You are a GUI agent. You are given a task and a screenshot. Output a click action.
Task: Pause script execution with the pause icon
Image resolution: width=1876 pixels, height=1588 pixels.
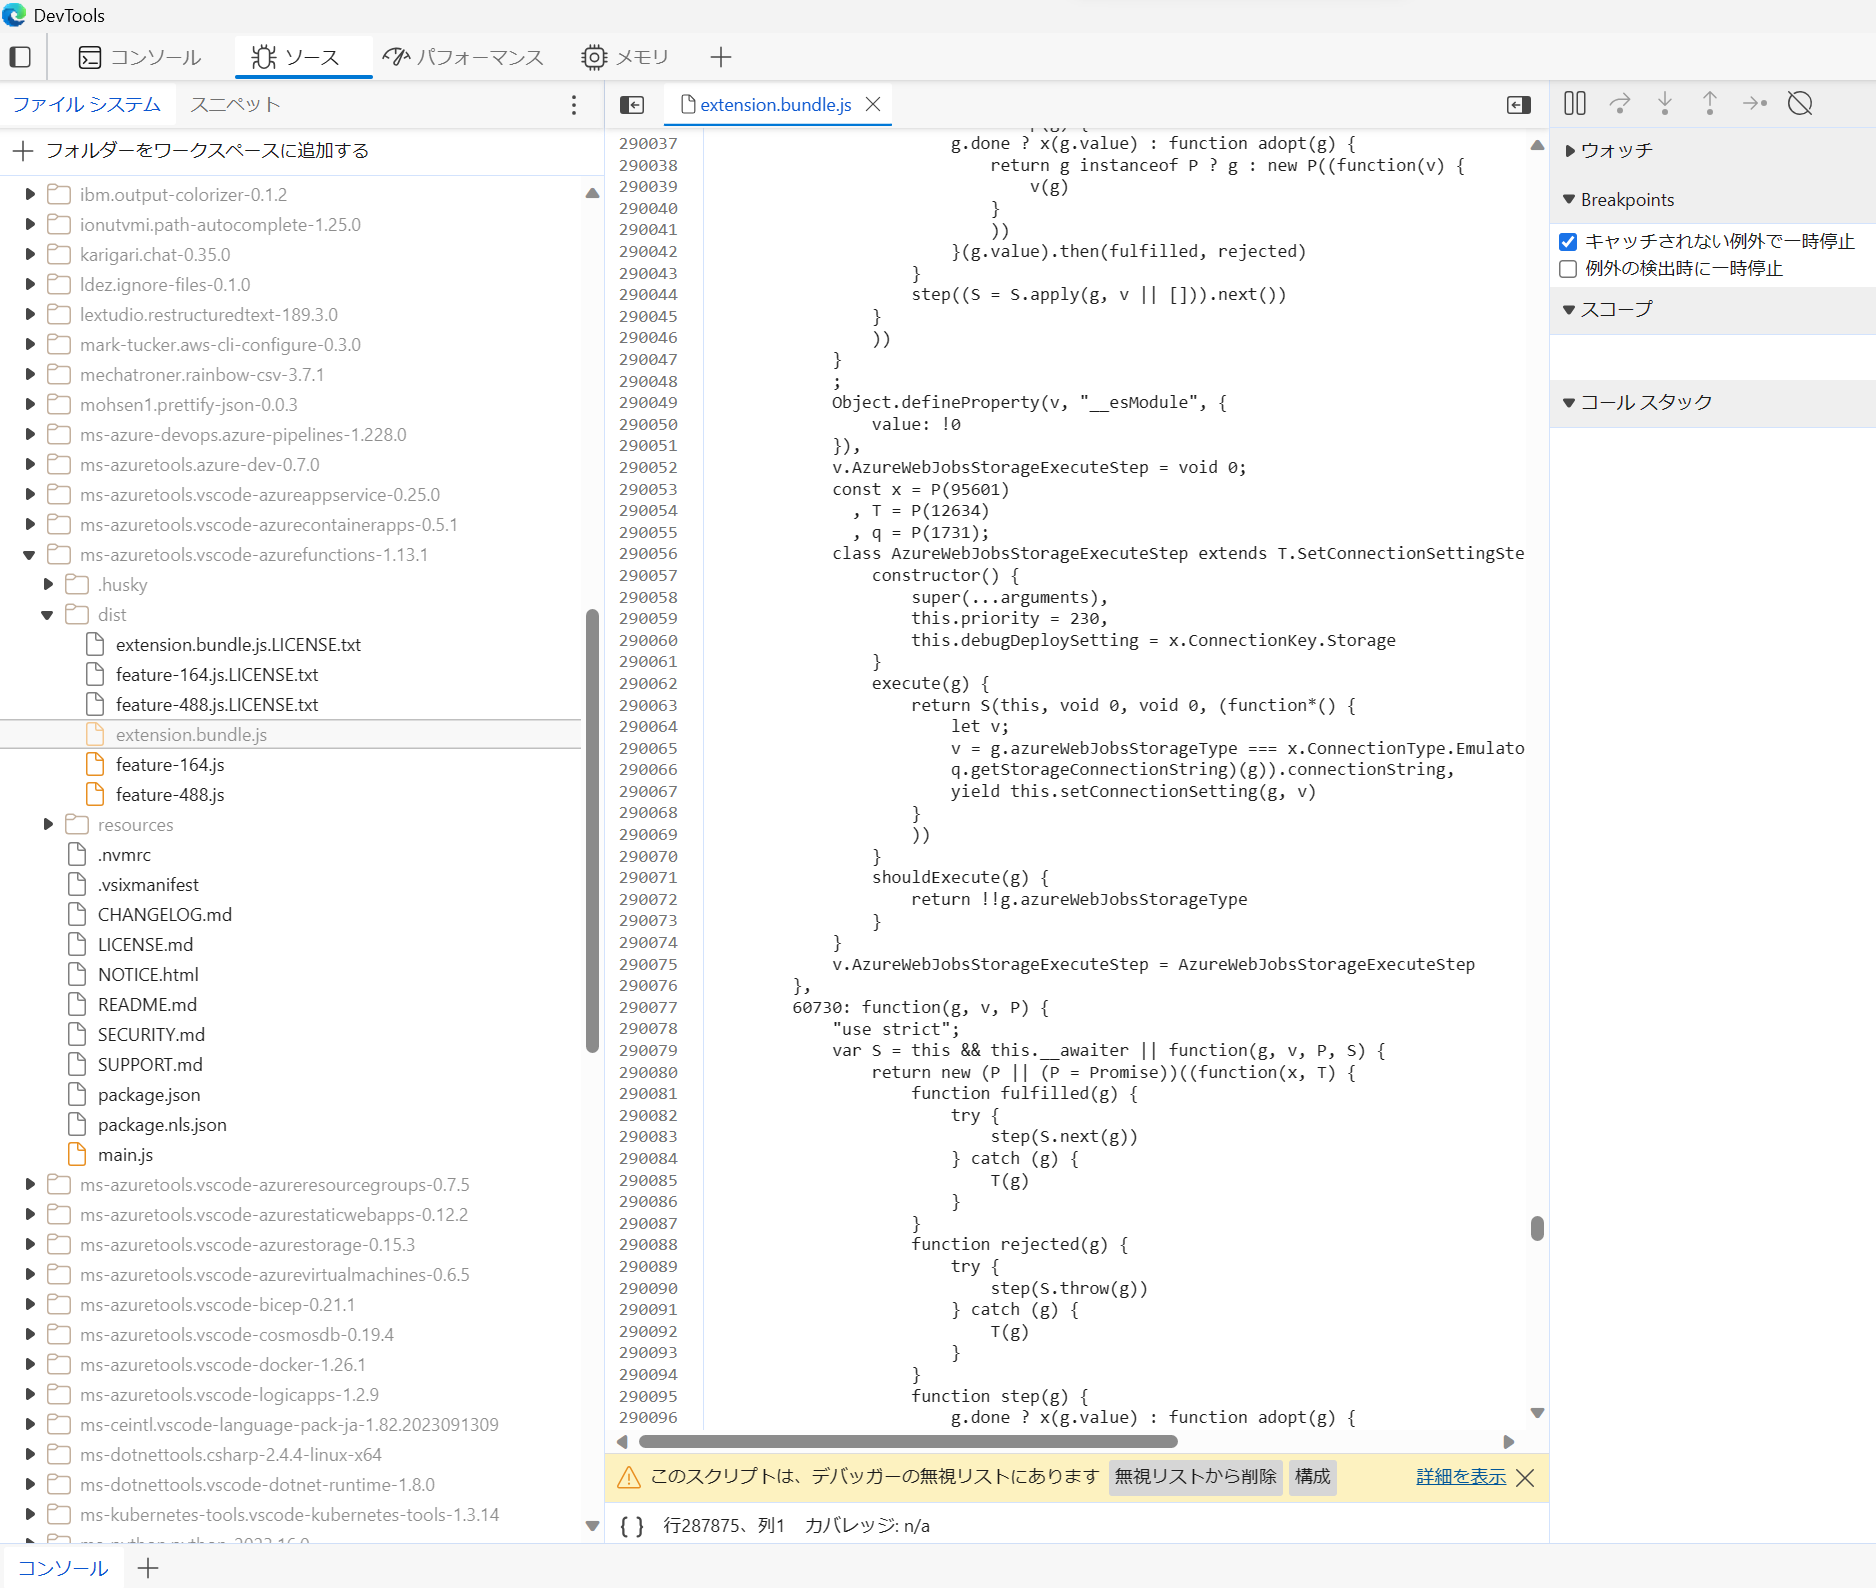tap(1573, 103)
